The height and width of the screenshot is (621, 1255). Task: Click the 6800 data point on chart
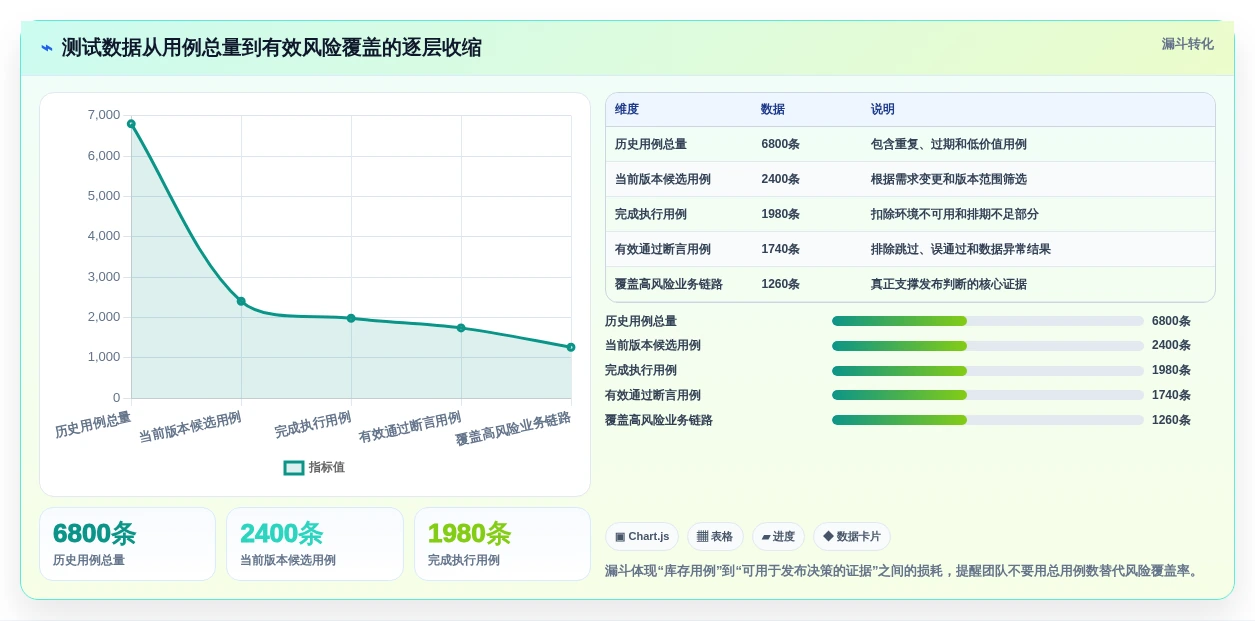point(131,124)
